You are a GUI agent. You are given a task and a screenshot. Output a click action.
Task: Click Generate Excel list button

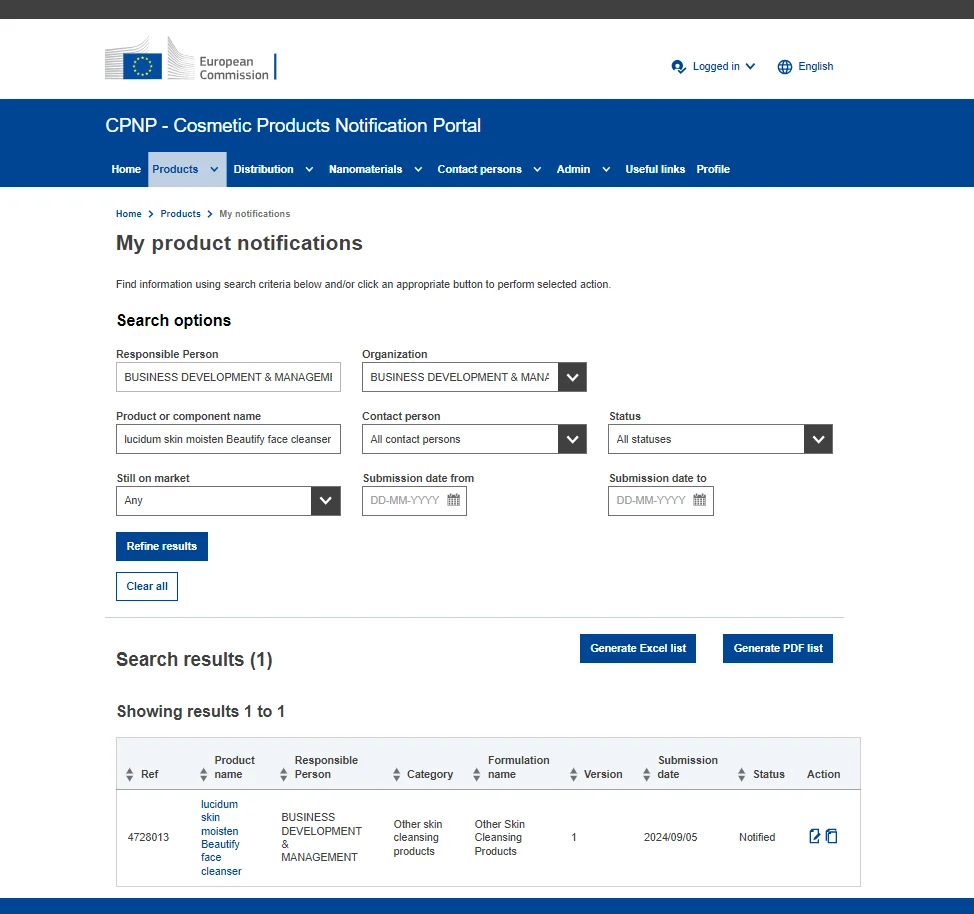638,648
